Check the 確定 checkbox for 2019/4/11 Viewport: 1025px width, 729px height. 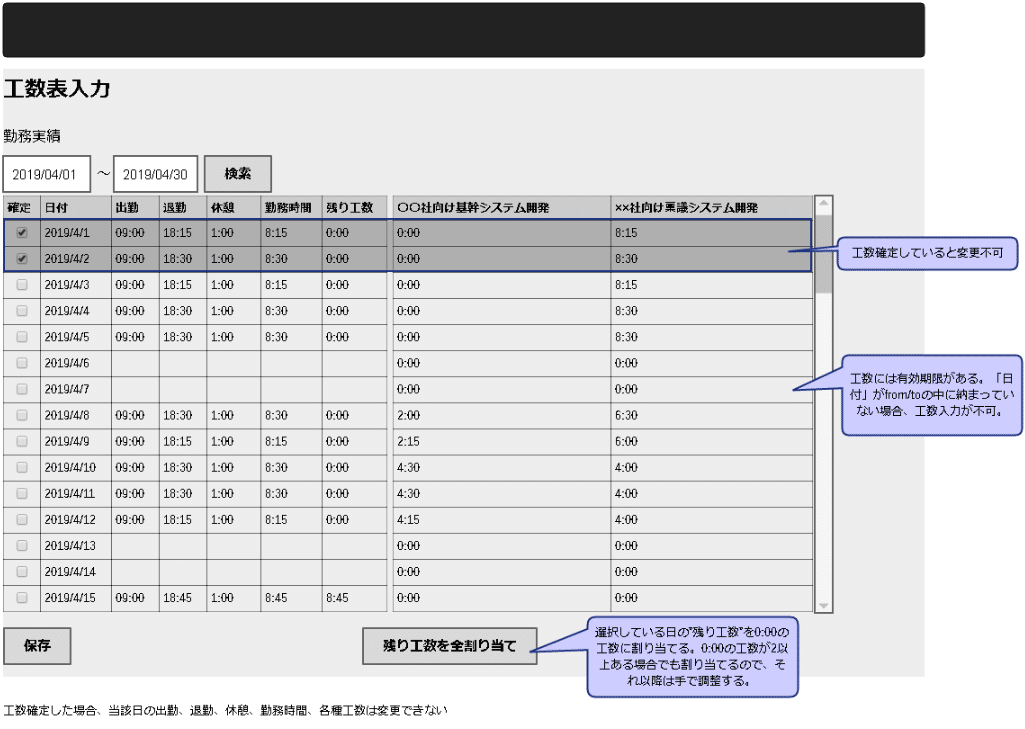(x=22, y=494)
